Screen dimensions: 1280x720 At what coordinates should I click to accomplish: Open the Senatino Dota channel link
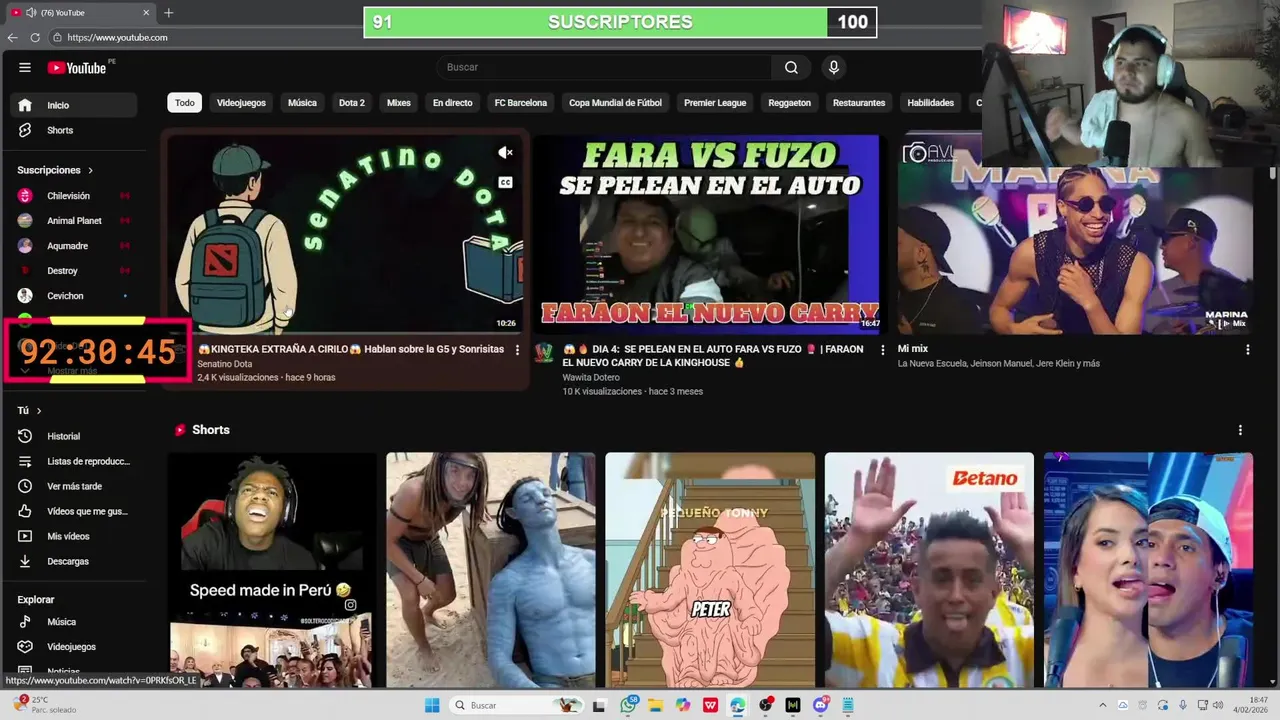point(224,364)
